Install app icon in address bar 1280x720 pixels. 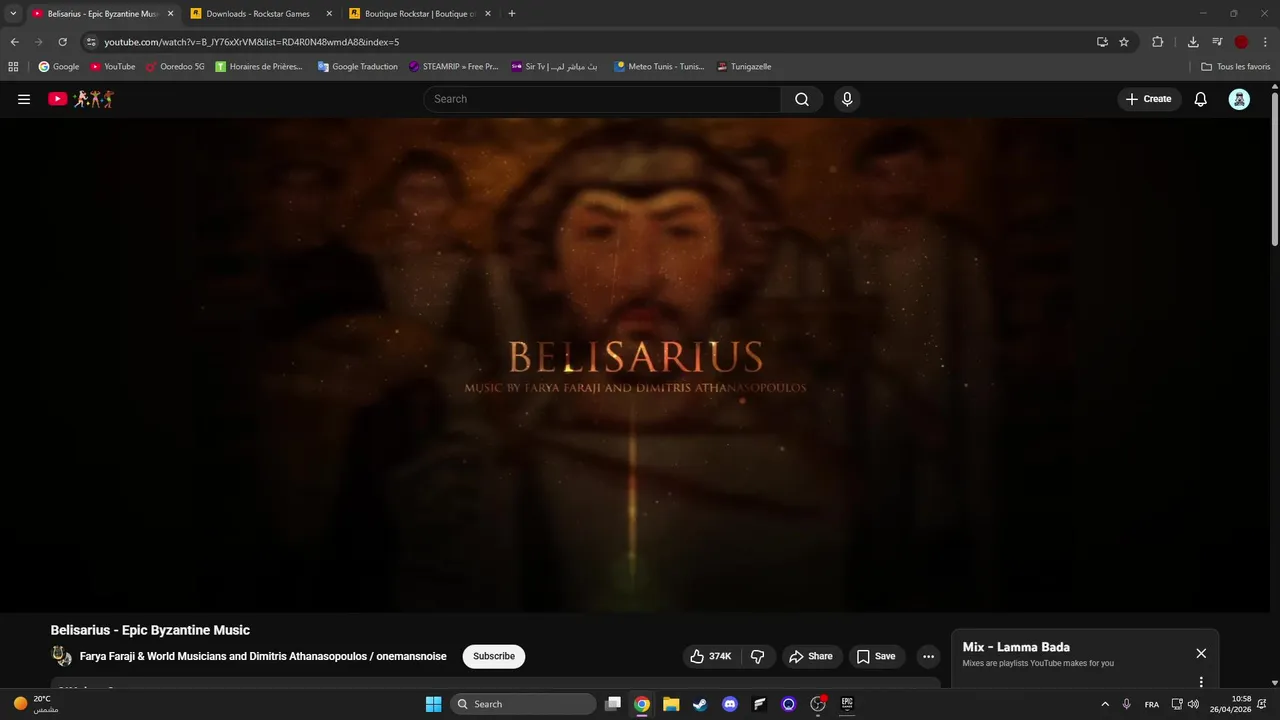click(x=1102, y=42)
